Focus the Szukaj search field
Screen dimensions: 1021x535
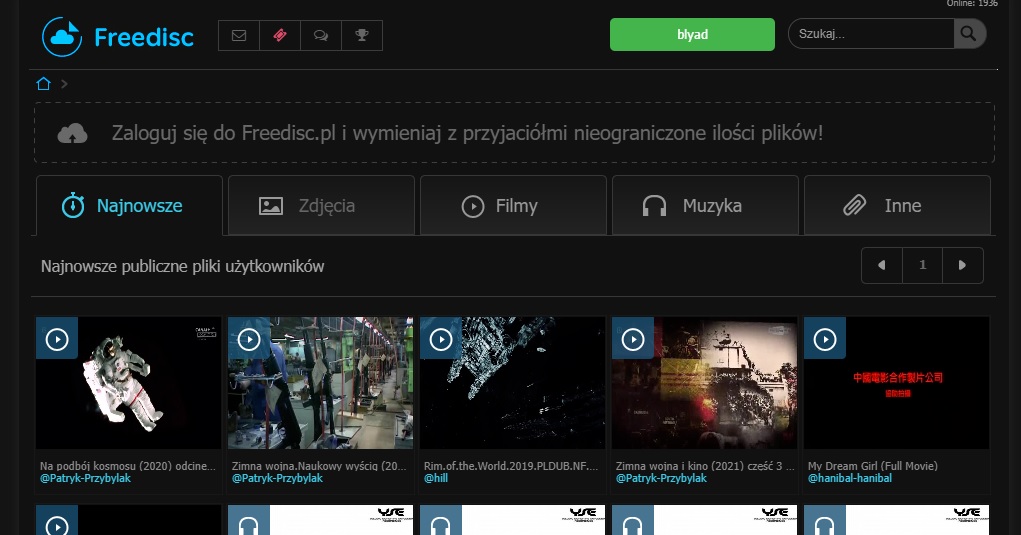(871, 34)
